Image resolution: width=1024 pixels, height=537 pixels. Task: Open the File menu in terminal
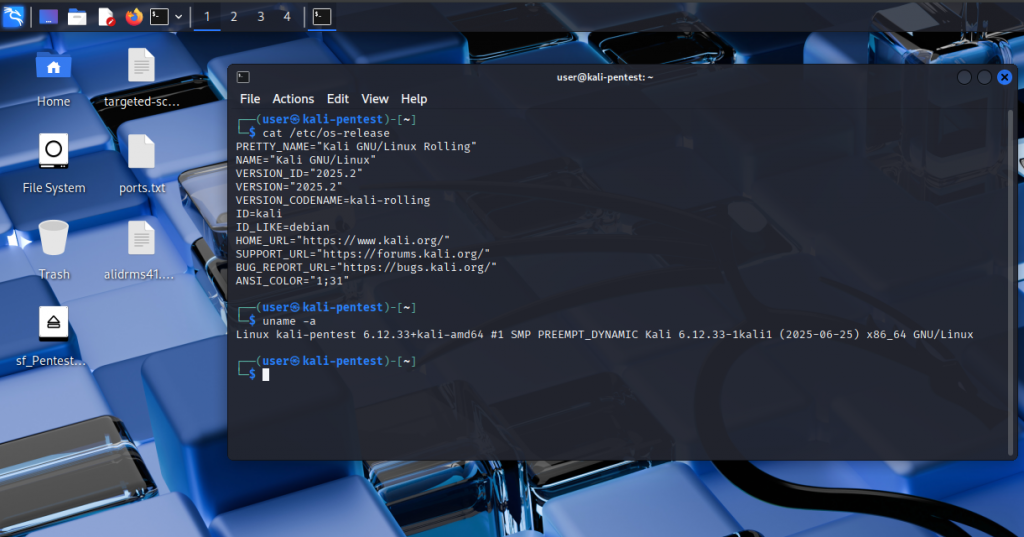click(250, 99)
